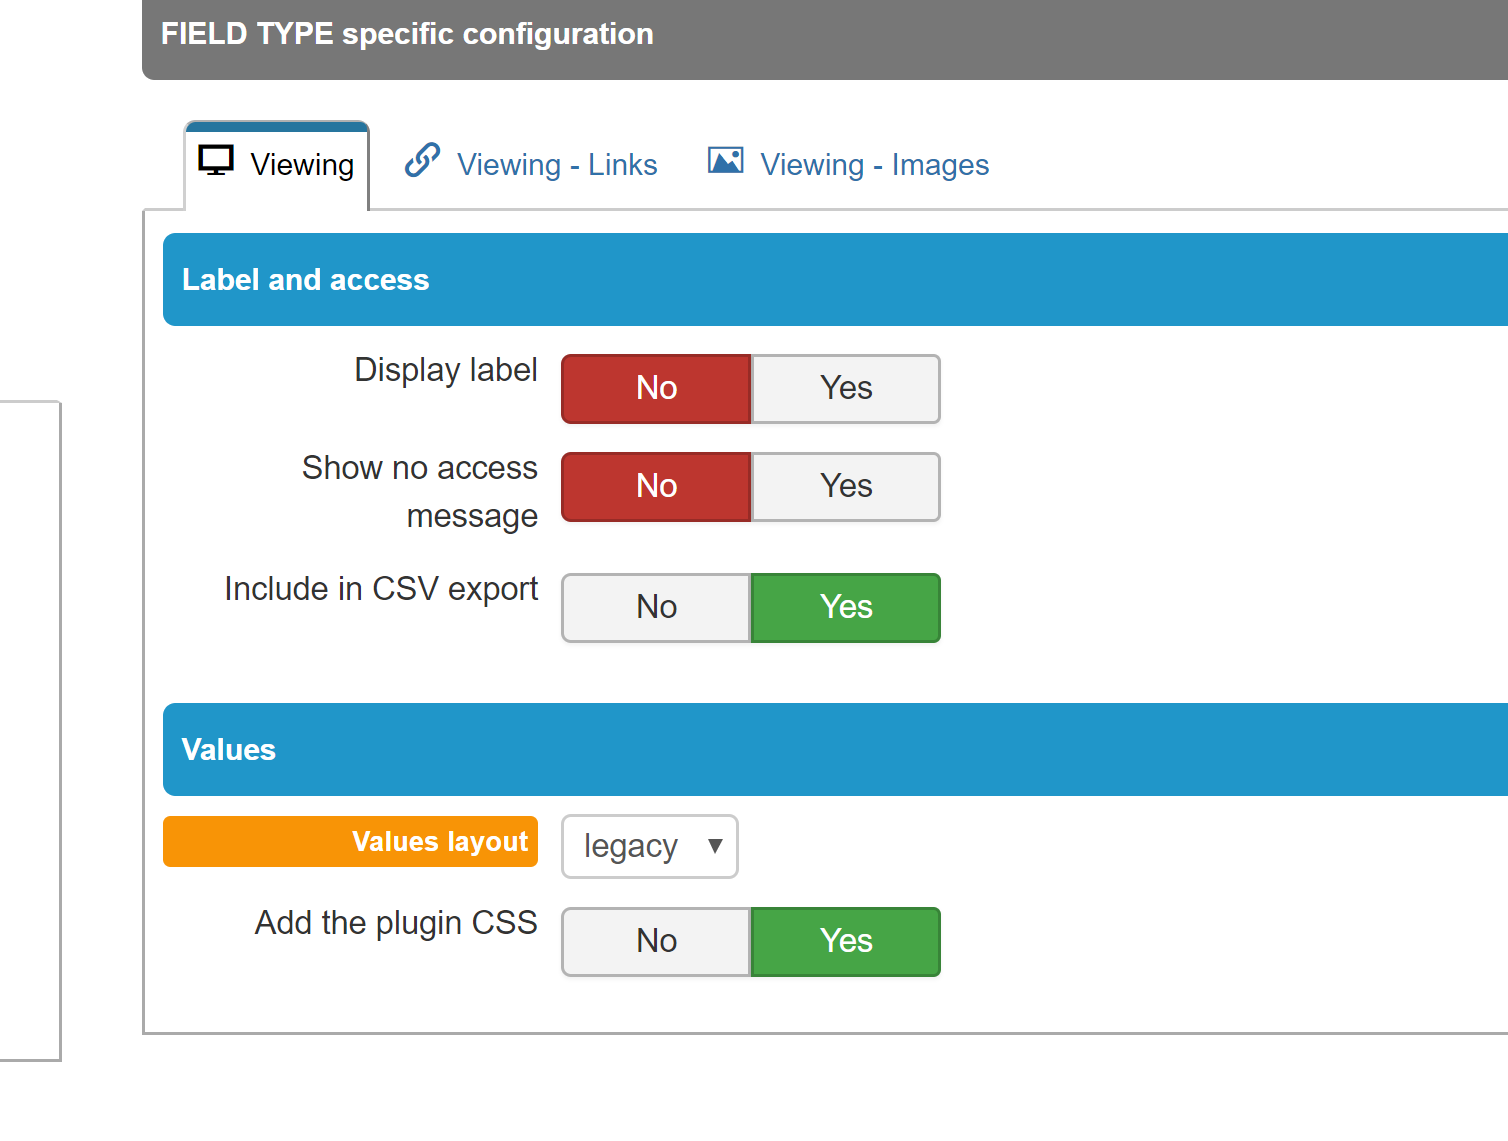This screenshot has width=1508, height=1141.
Task: Click the monitor icon on Viewing tab
Action: [216, 161]
